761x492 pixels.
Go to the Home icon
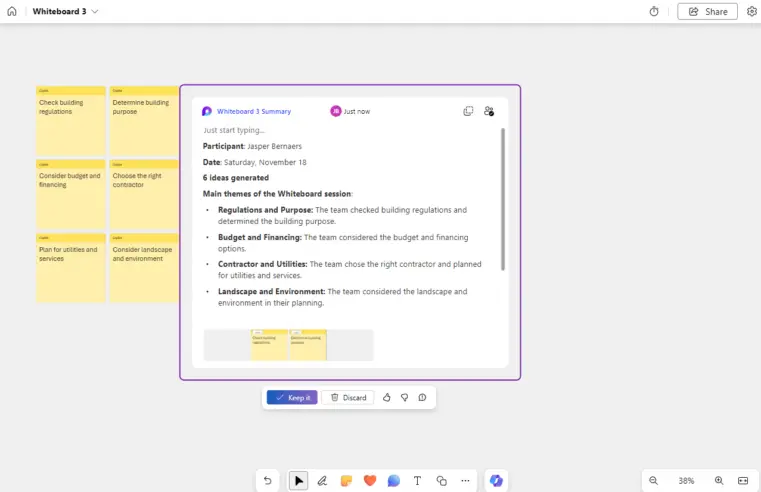(x=12, y=11)
